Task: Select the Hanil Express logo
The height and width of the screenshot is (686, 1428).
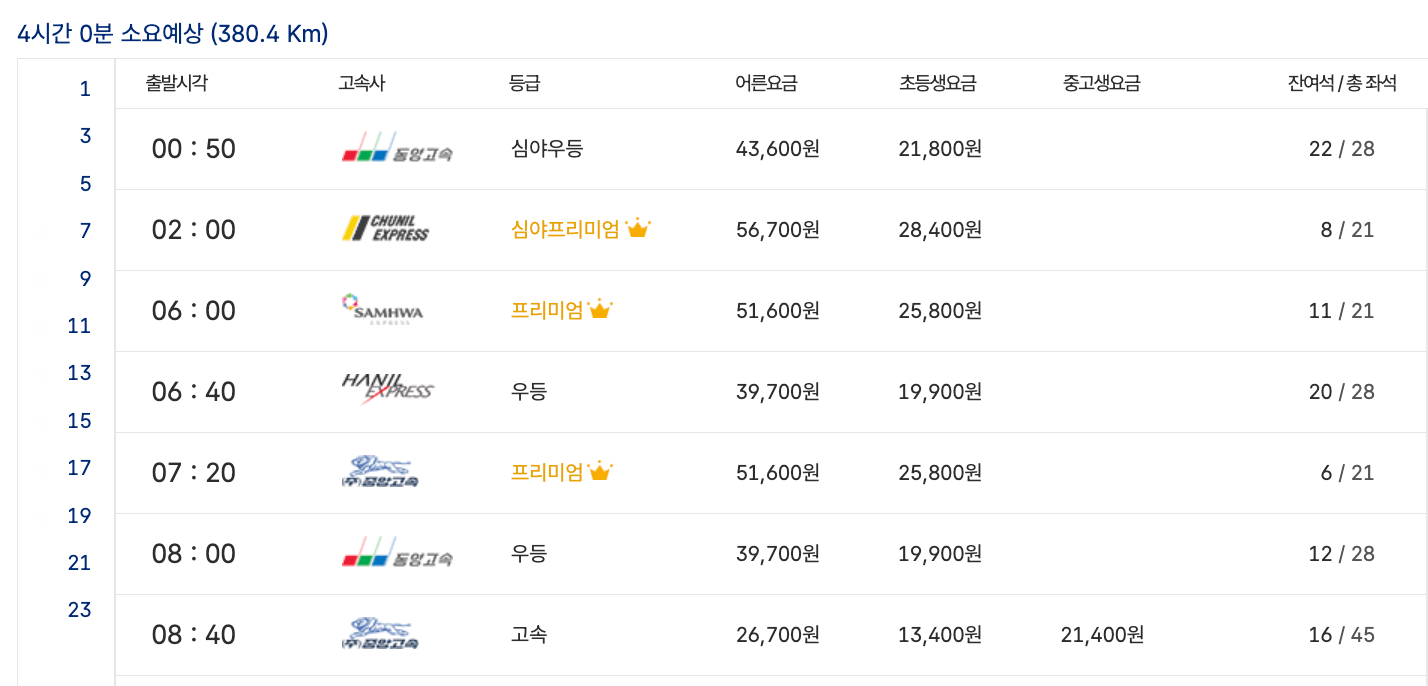Action: tap(385, 391)
